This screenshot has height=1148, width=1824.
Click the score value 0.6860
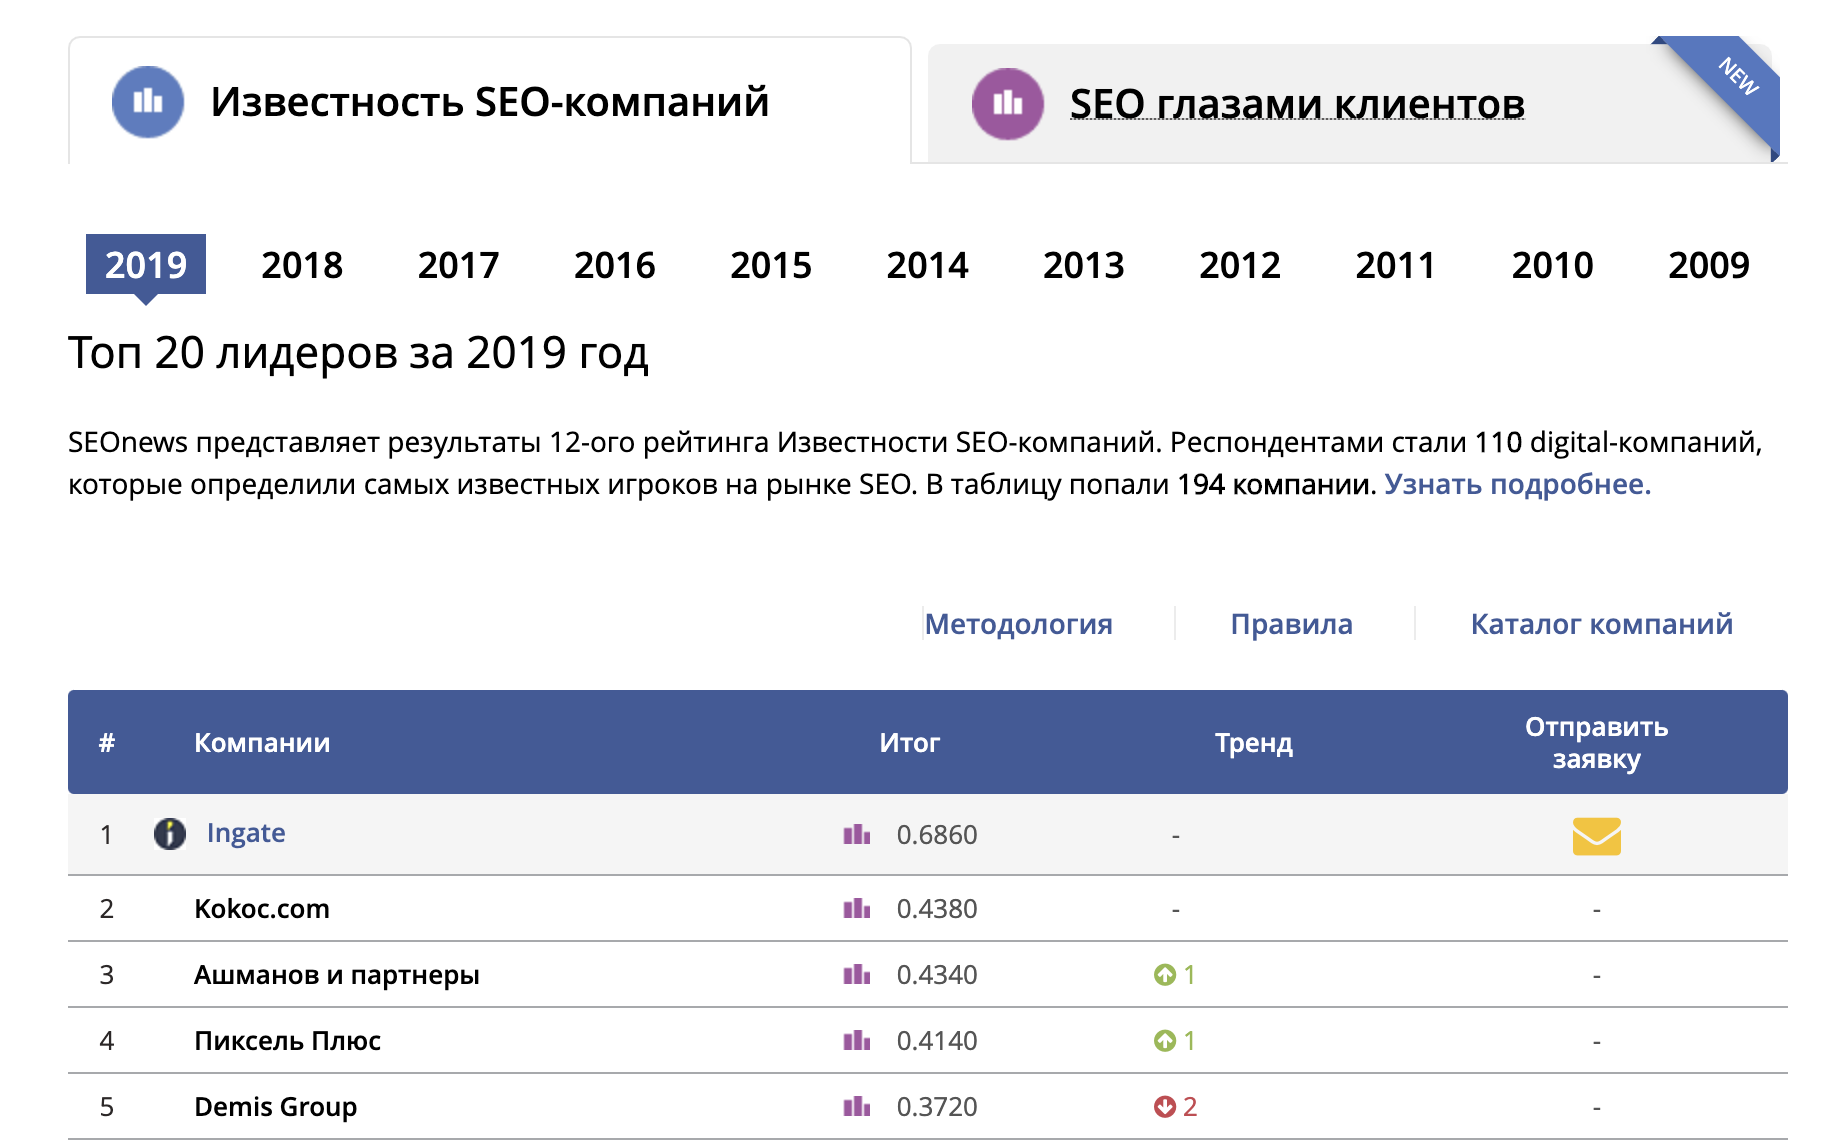point(937,834)
